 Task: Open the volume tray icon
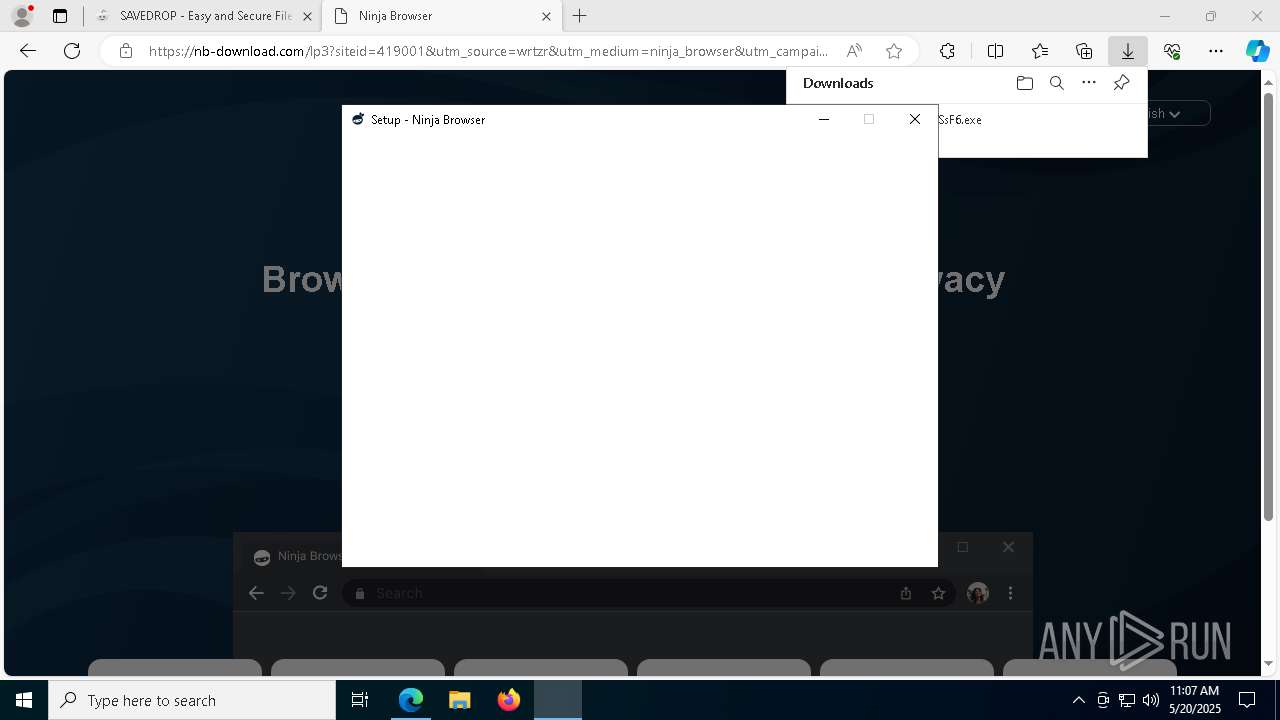(1150, 700)
